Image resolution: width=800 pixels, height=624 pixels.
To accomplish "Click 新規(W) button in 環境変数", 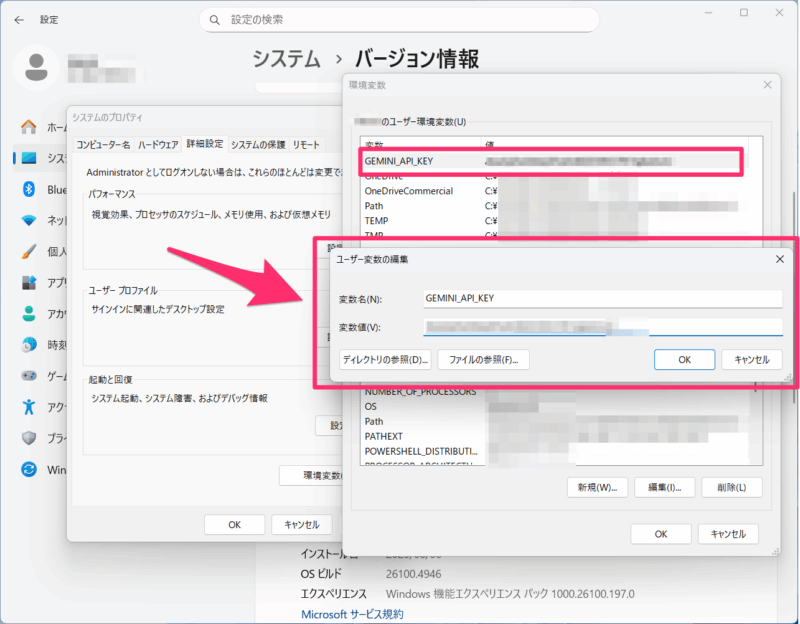I will pos(597,487).
